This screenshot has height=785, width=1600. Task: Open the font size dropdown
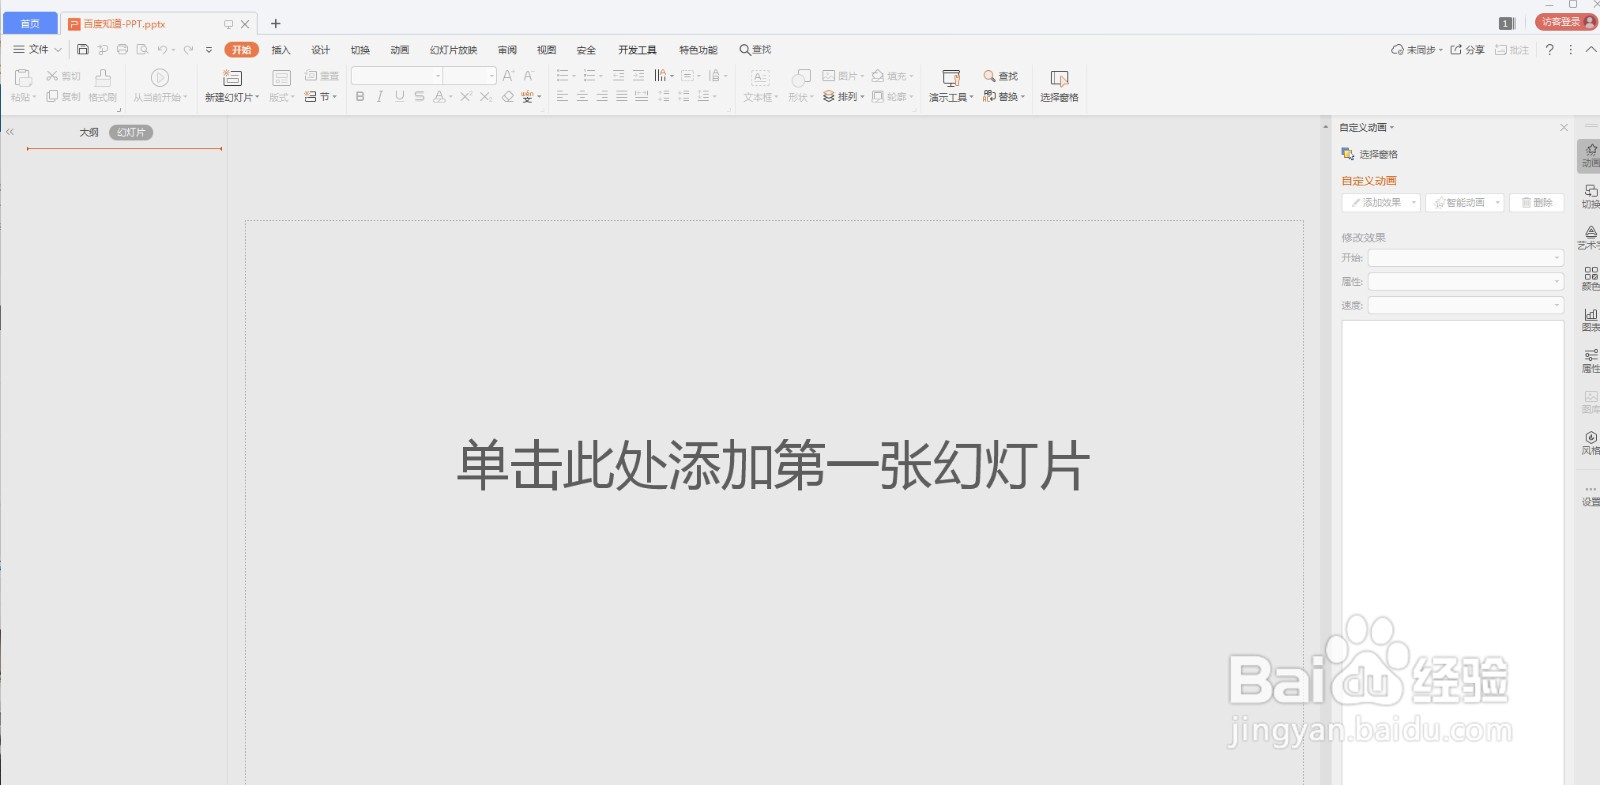pos(492,76)
